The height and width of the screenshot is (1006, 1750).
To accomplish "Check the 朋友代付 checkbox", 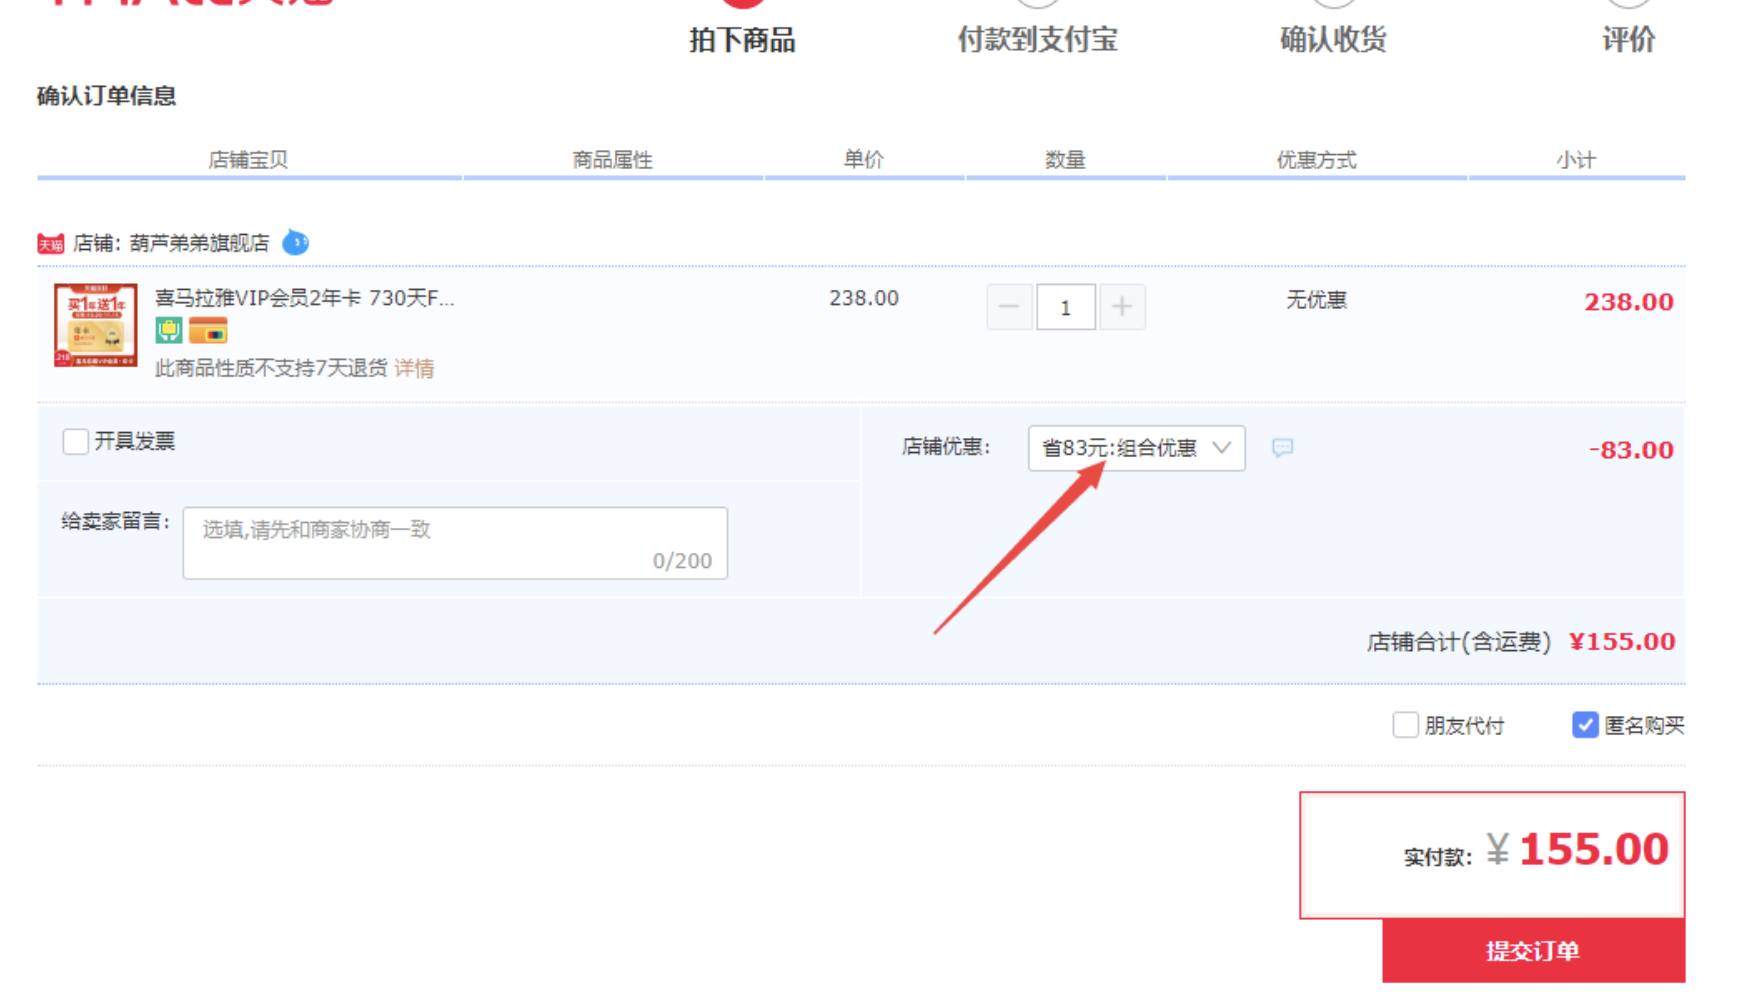I will tap(1405, 725).
